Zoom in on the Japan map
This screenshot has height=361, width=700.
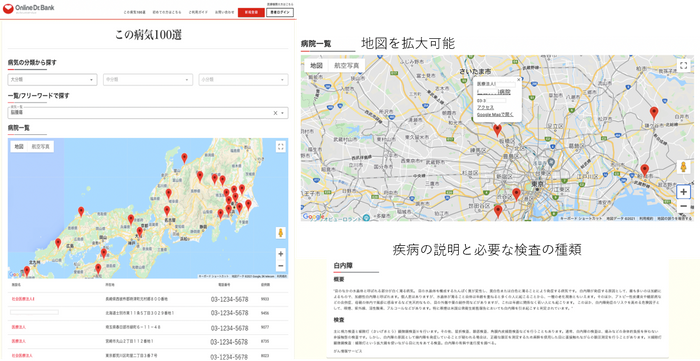280,254
